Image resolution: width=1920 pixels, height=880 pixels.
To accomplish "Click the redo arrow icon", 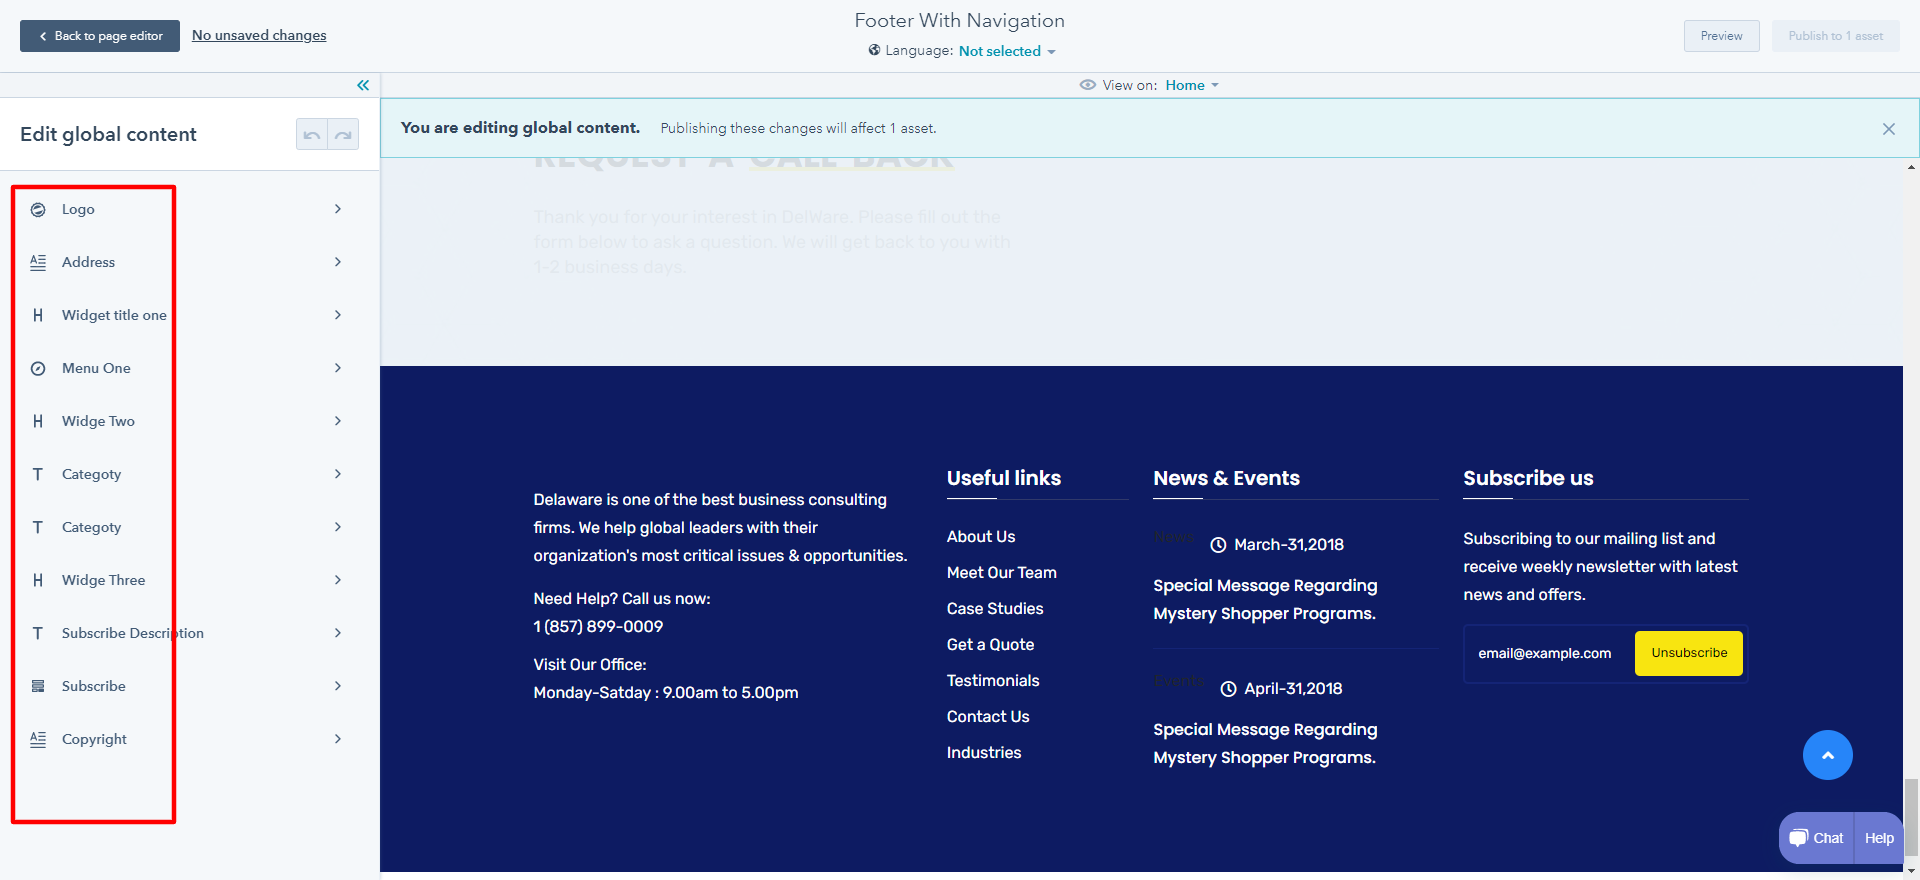I will tap(343, 135).
